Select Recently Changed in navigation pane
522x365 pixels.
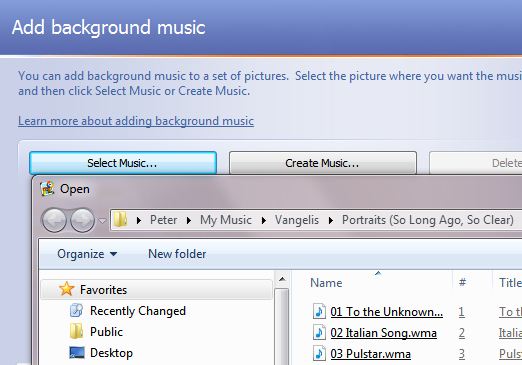138,311
